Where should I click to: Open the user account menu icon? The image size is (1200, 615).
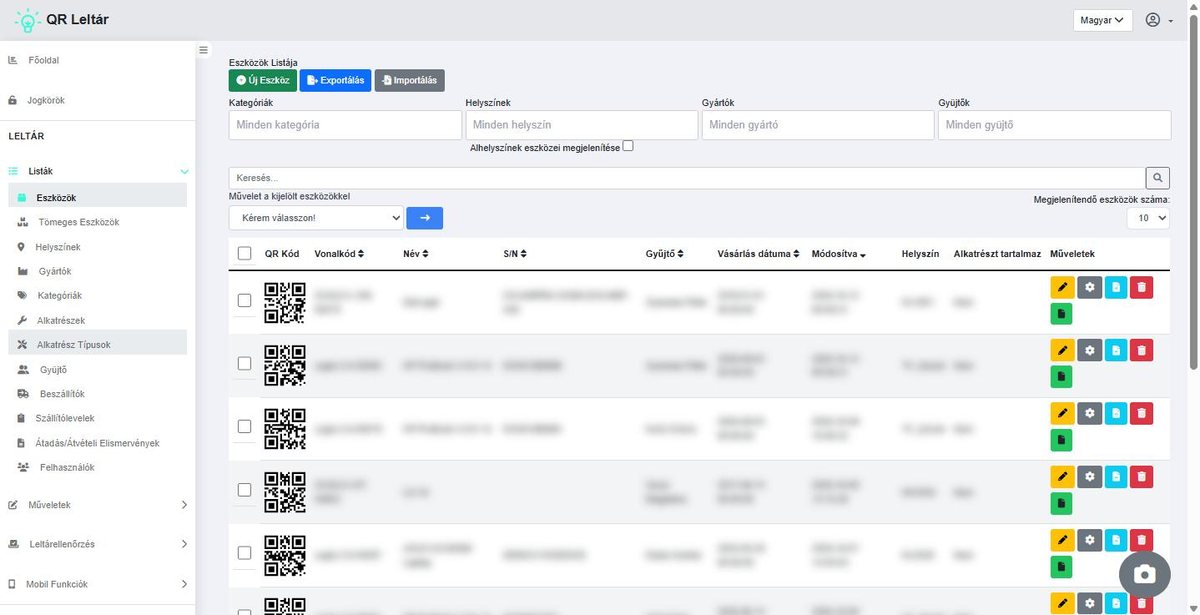click(1159, 20)
